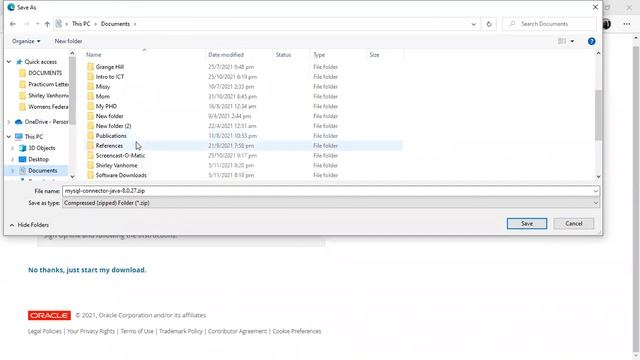Open Cookie Preferences footer link
Viewport: 640px width, 360px height.
pyautogui.click(x=297, y=331)
